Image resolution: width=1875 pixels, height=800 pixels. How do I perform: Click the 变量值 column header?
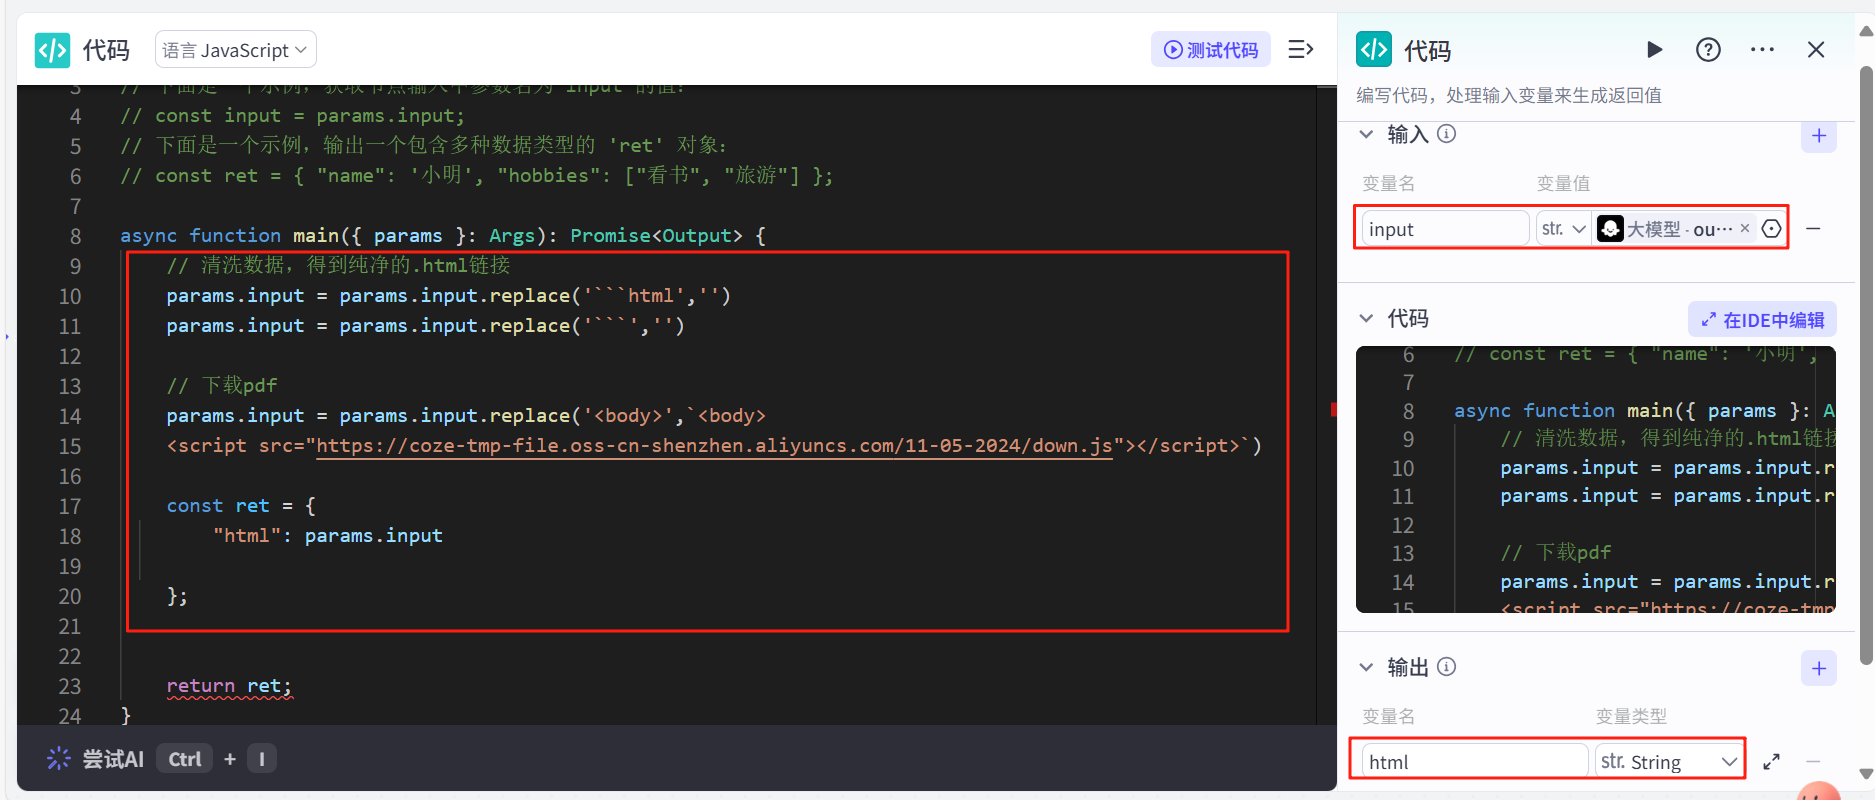(1563, 183)
